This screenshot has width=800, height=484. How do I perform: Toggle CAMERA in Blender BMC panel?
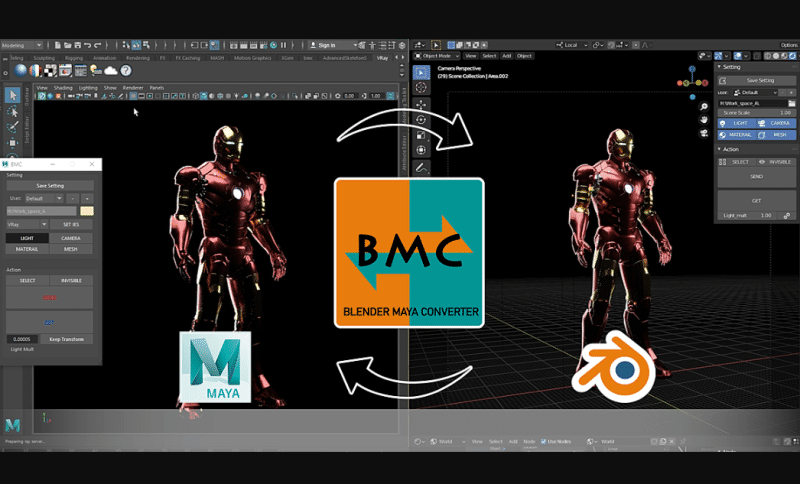point(776,123)
